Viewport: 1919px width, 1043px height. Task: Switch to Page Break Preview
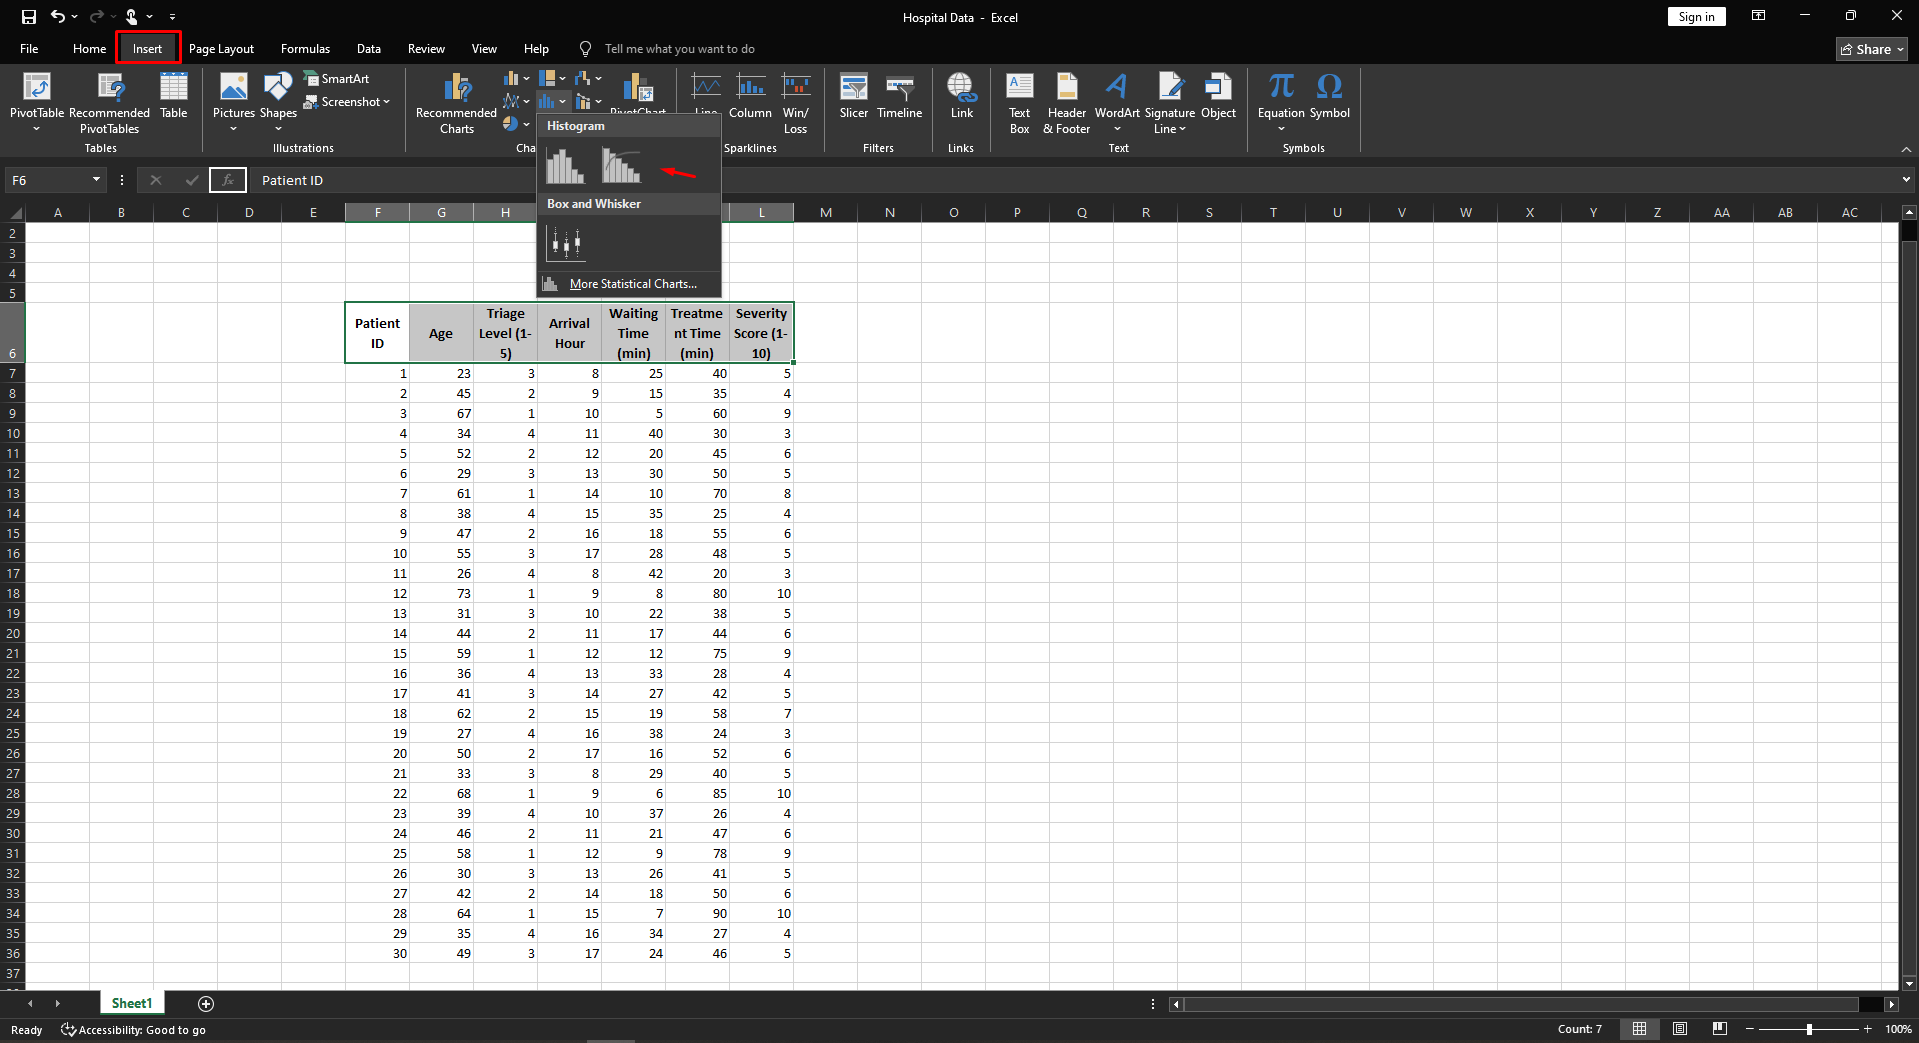1720,1029
